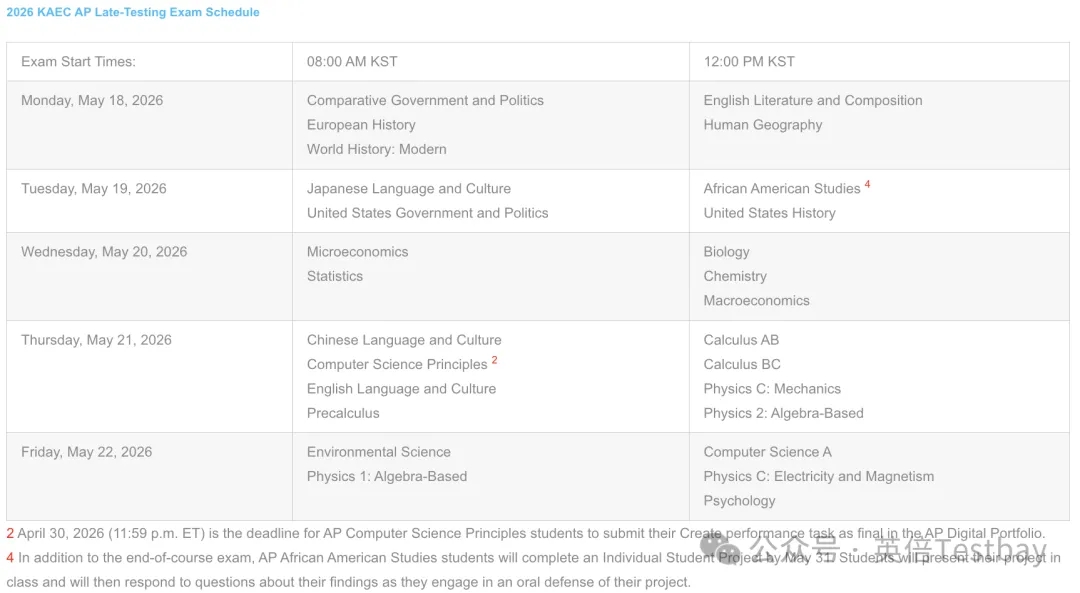Click the 08:00 AM KST column header

(x=352, y=61)
